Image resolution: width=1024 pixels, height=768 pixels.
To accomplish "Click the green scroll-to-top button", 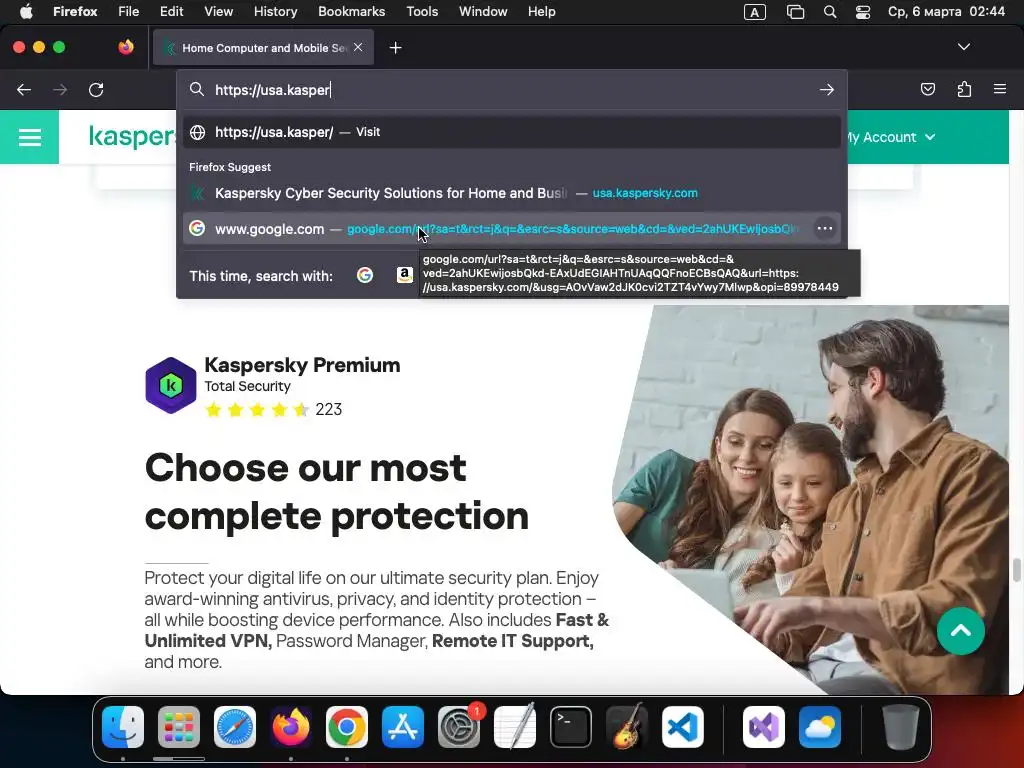I will tap(961, 631).
